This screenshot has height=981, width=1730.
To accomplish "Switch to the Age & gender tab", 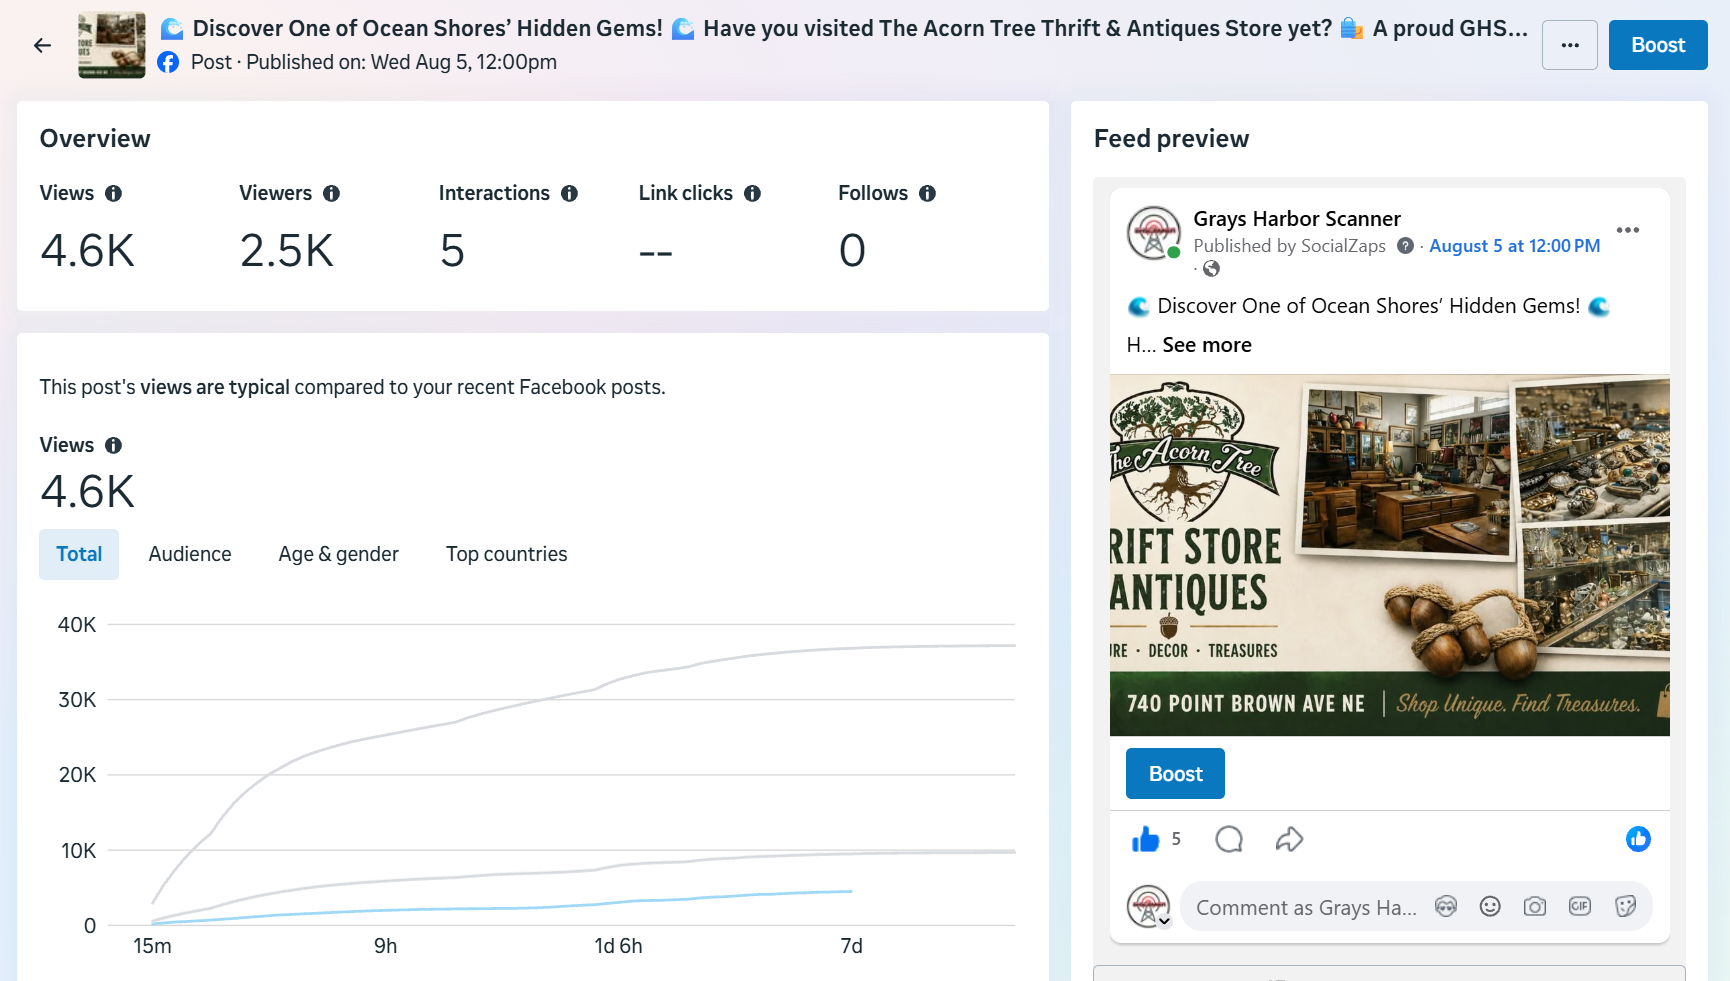I will [339, 554].
